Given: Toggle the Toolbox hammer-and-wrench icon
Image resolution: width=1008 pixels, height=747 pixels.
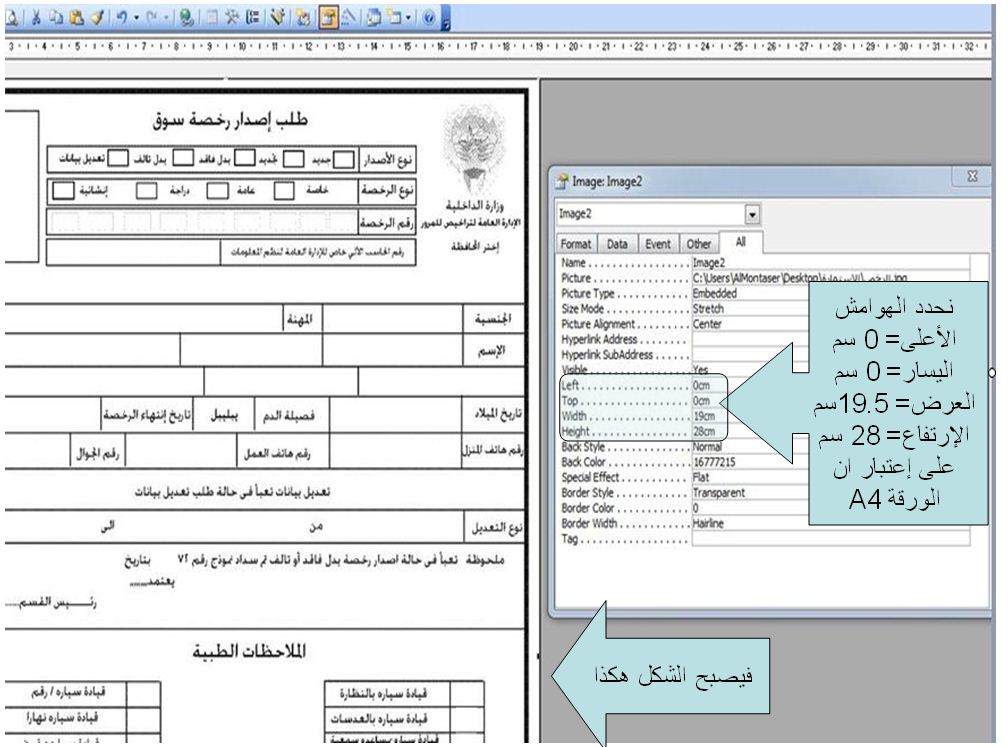Looking at the screenshot, I should tap(231, 18).
